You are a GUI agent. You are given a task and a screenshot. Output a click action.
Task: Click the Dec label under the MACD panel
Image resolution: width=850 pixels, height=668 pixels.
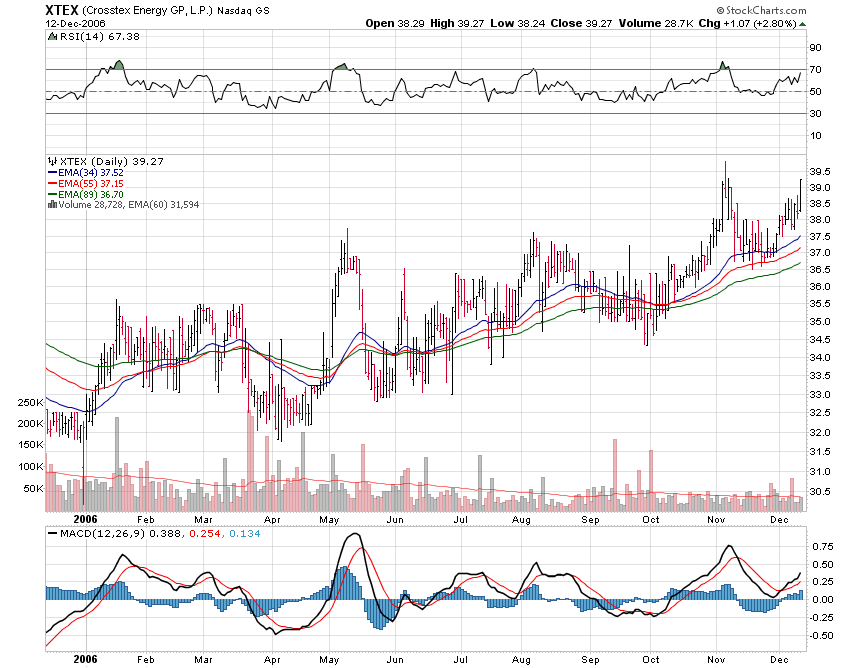click(779, 659)
